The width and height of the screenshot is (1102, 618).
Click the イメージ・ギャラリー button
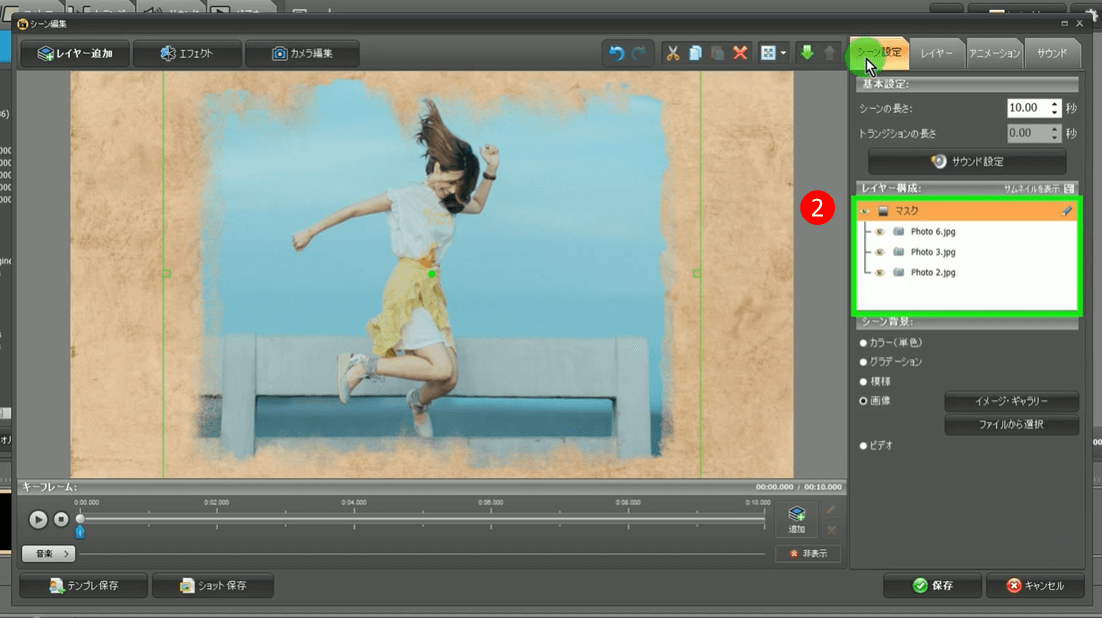pos(1011,402)
